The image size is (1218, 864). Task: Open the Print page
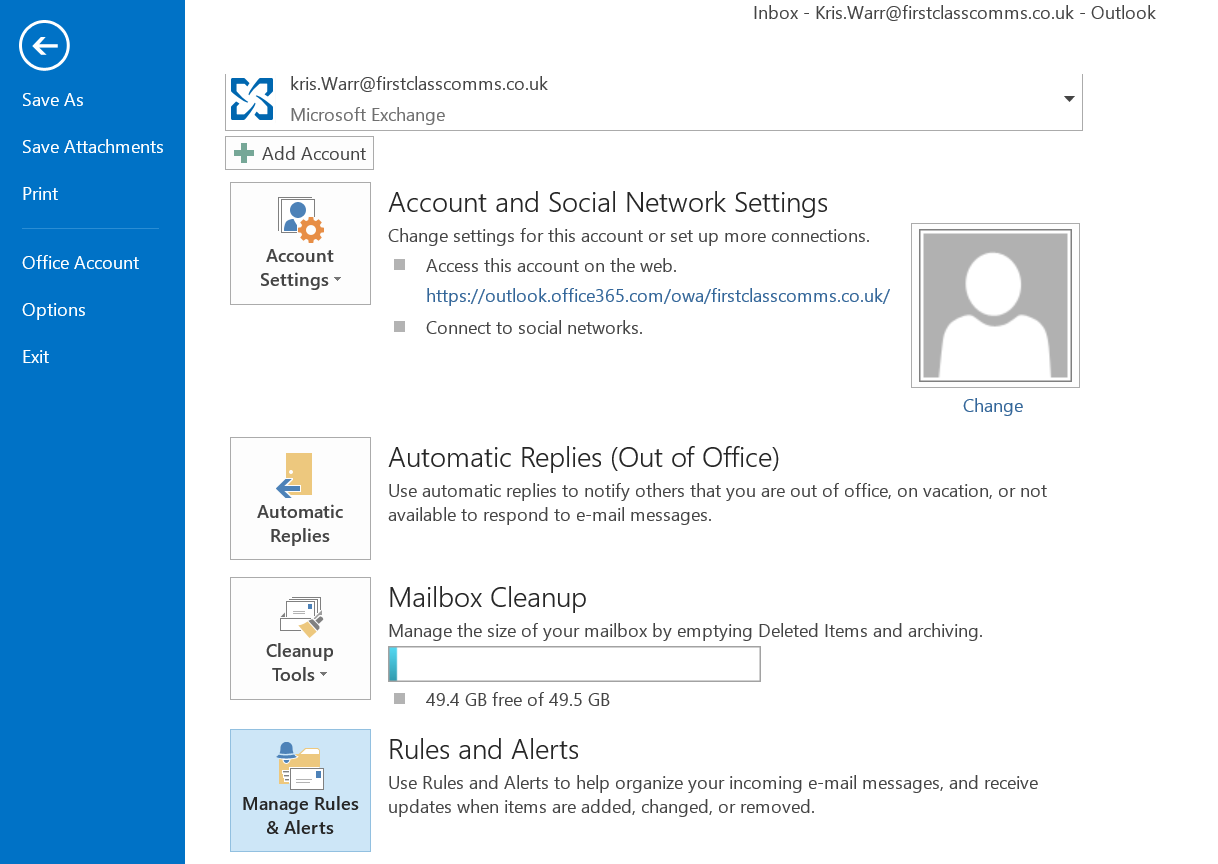pos(40,194)
